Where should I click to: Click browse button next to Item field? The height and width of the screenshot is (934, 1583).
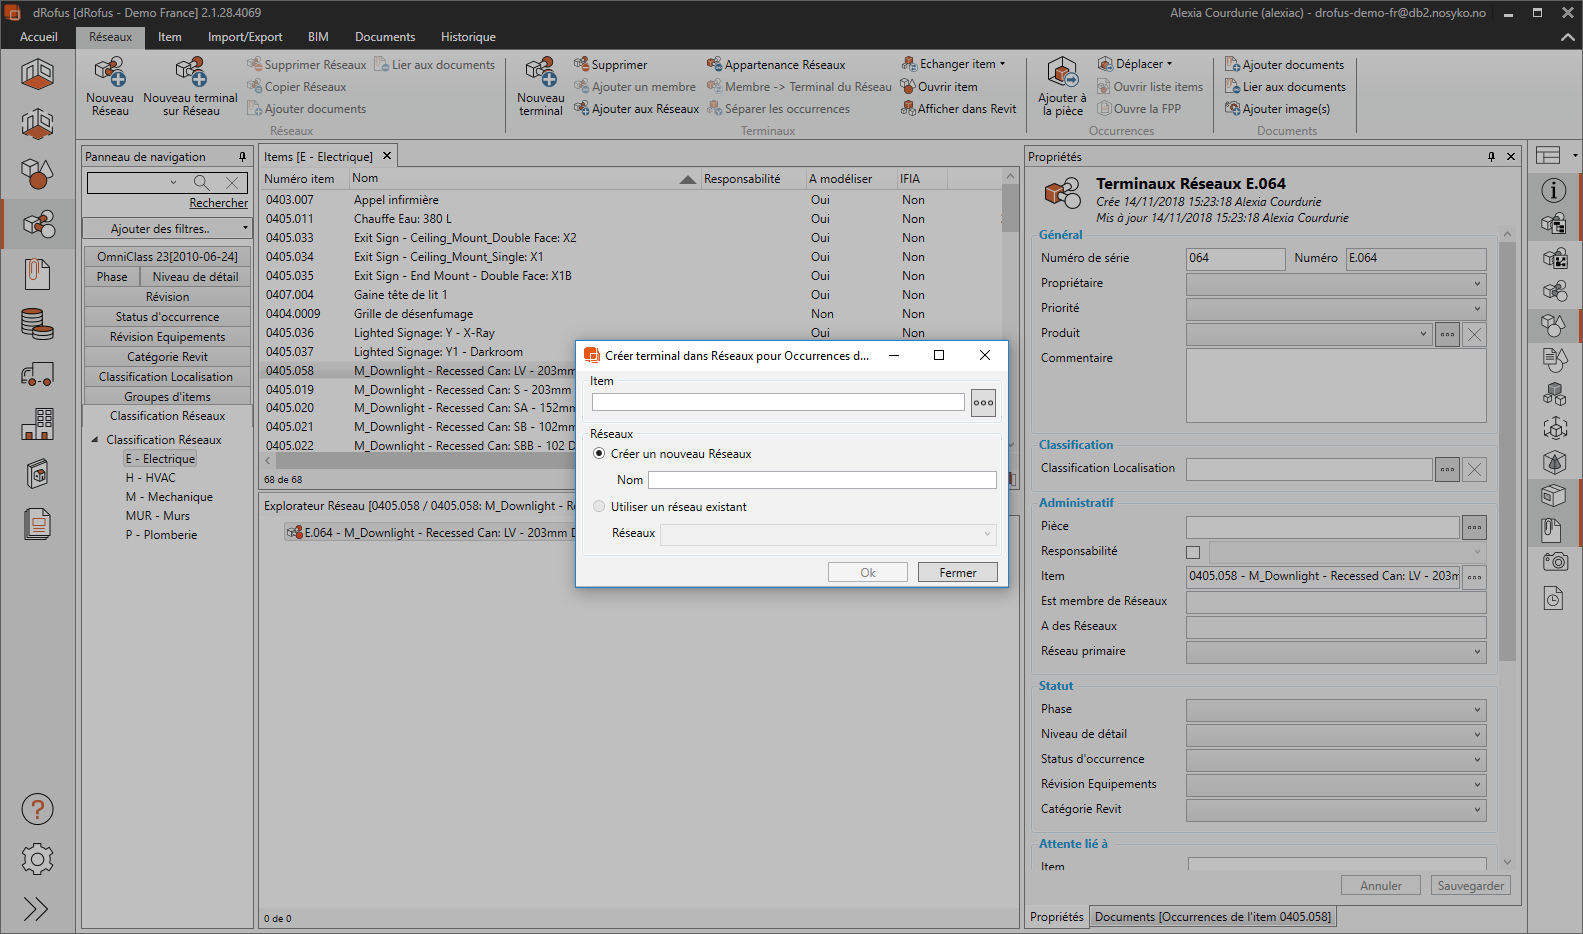[983, 403]
